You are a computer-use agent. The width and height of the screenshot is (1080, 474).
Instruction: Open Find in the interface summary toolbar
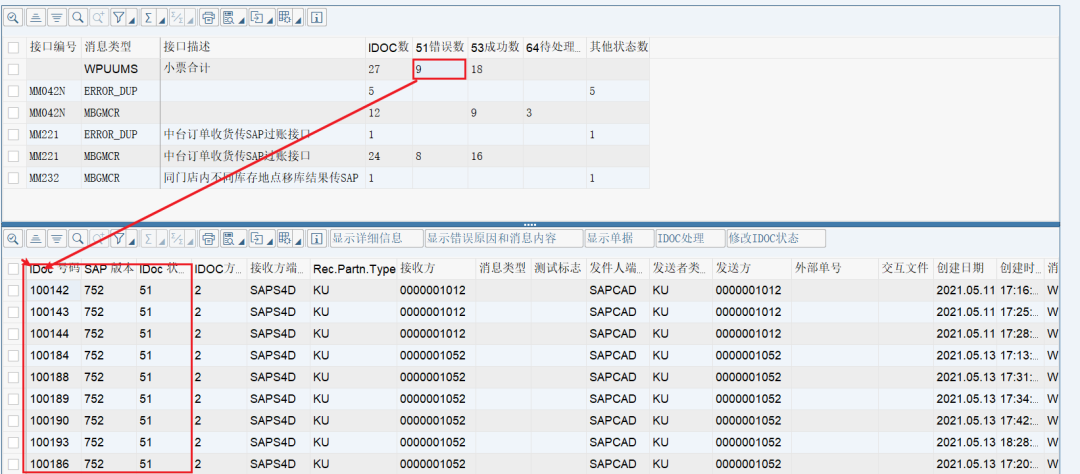pyautogui.click(x=78, y=17)
